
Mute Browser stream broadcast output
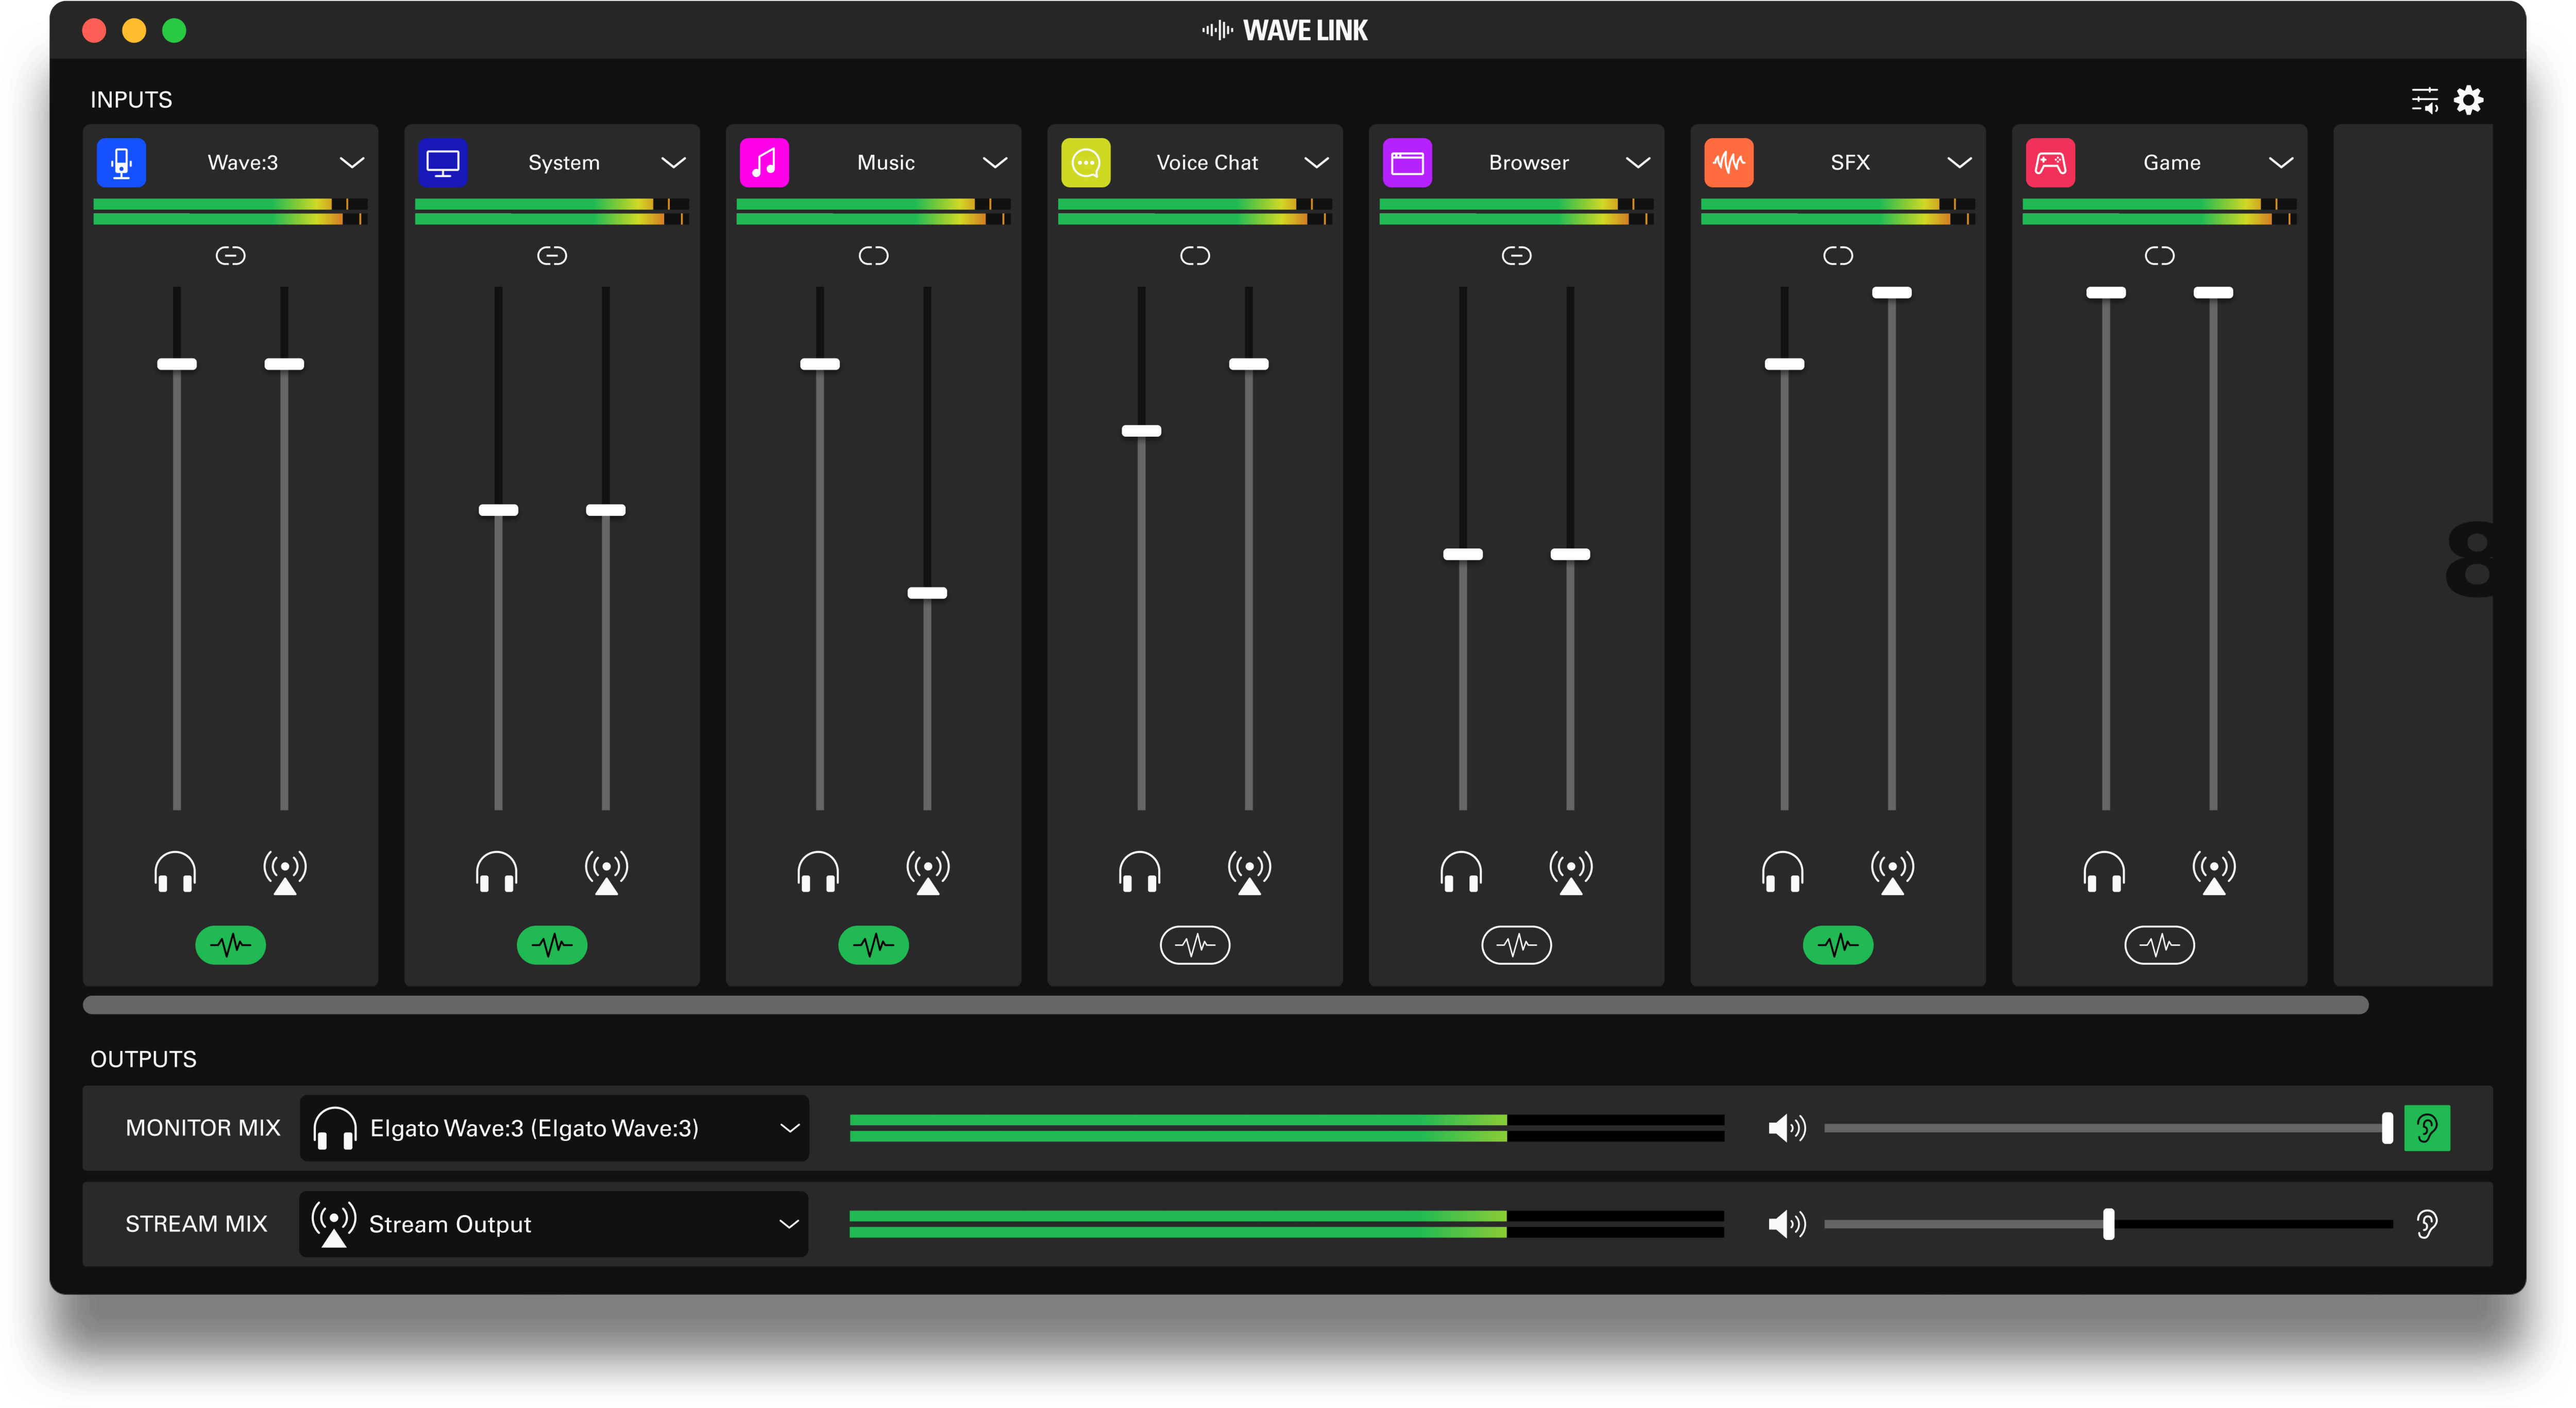1571,872
